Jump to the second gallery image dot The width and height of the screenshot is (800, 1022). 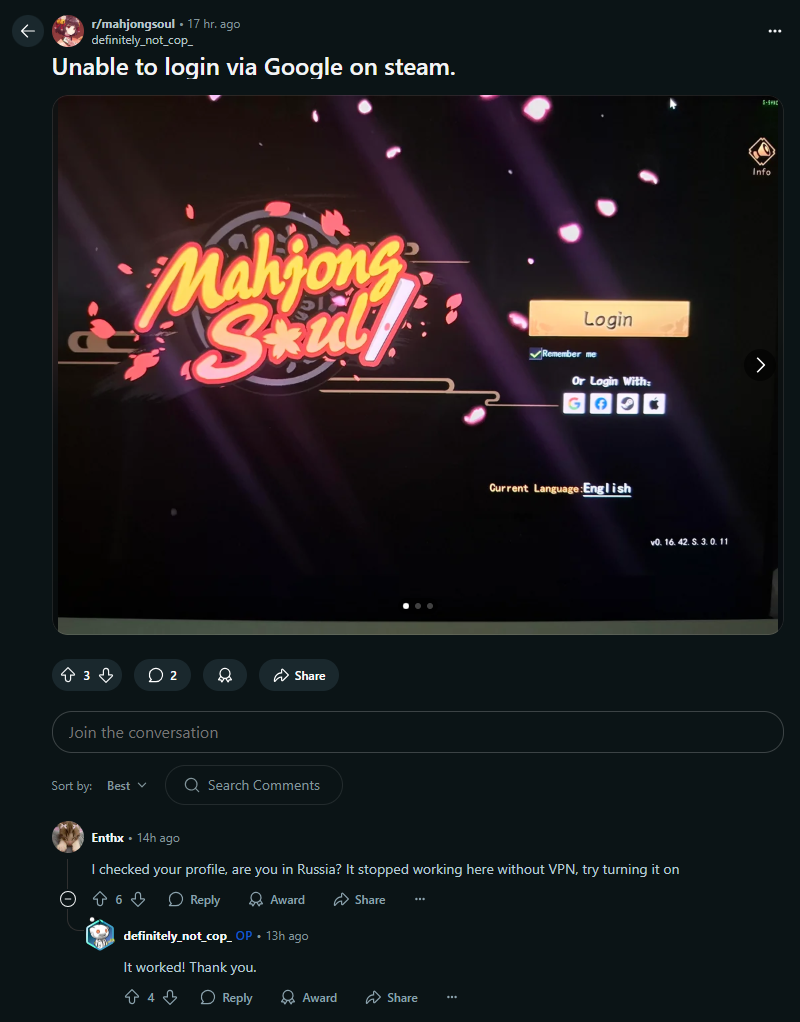pos(418,606)
